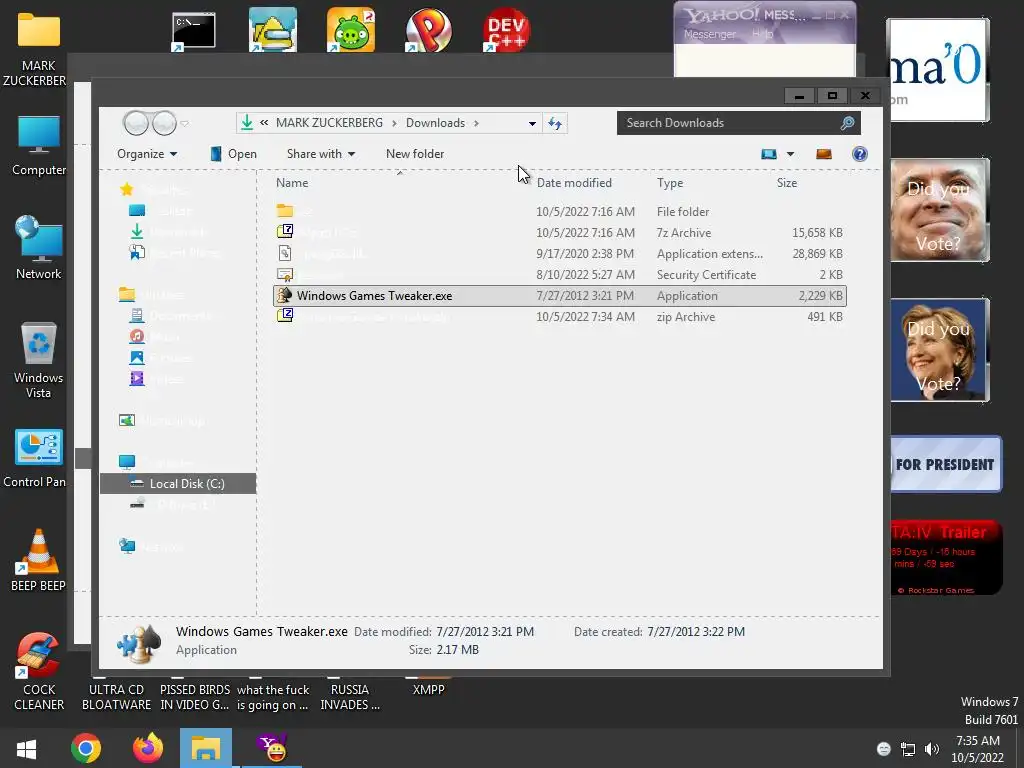The width and height of the screenshot is (1024, 768).
Task: Open the Network desktop icon
Action: pyautogui.click(x=39, y=248)
